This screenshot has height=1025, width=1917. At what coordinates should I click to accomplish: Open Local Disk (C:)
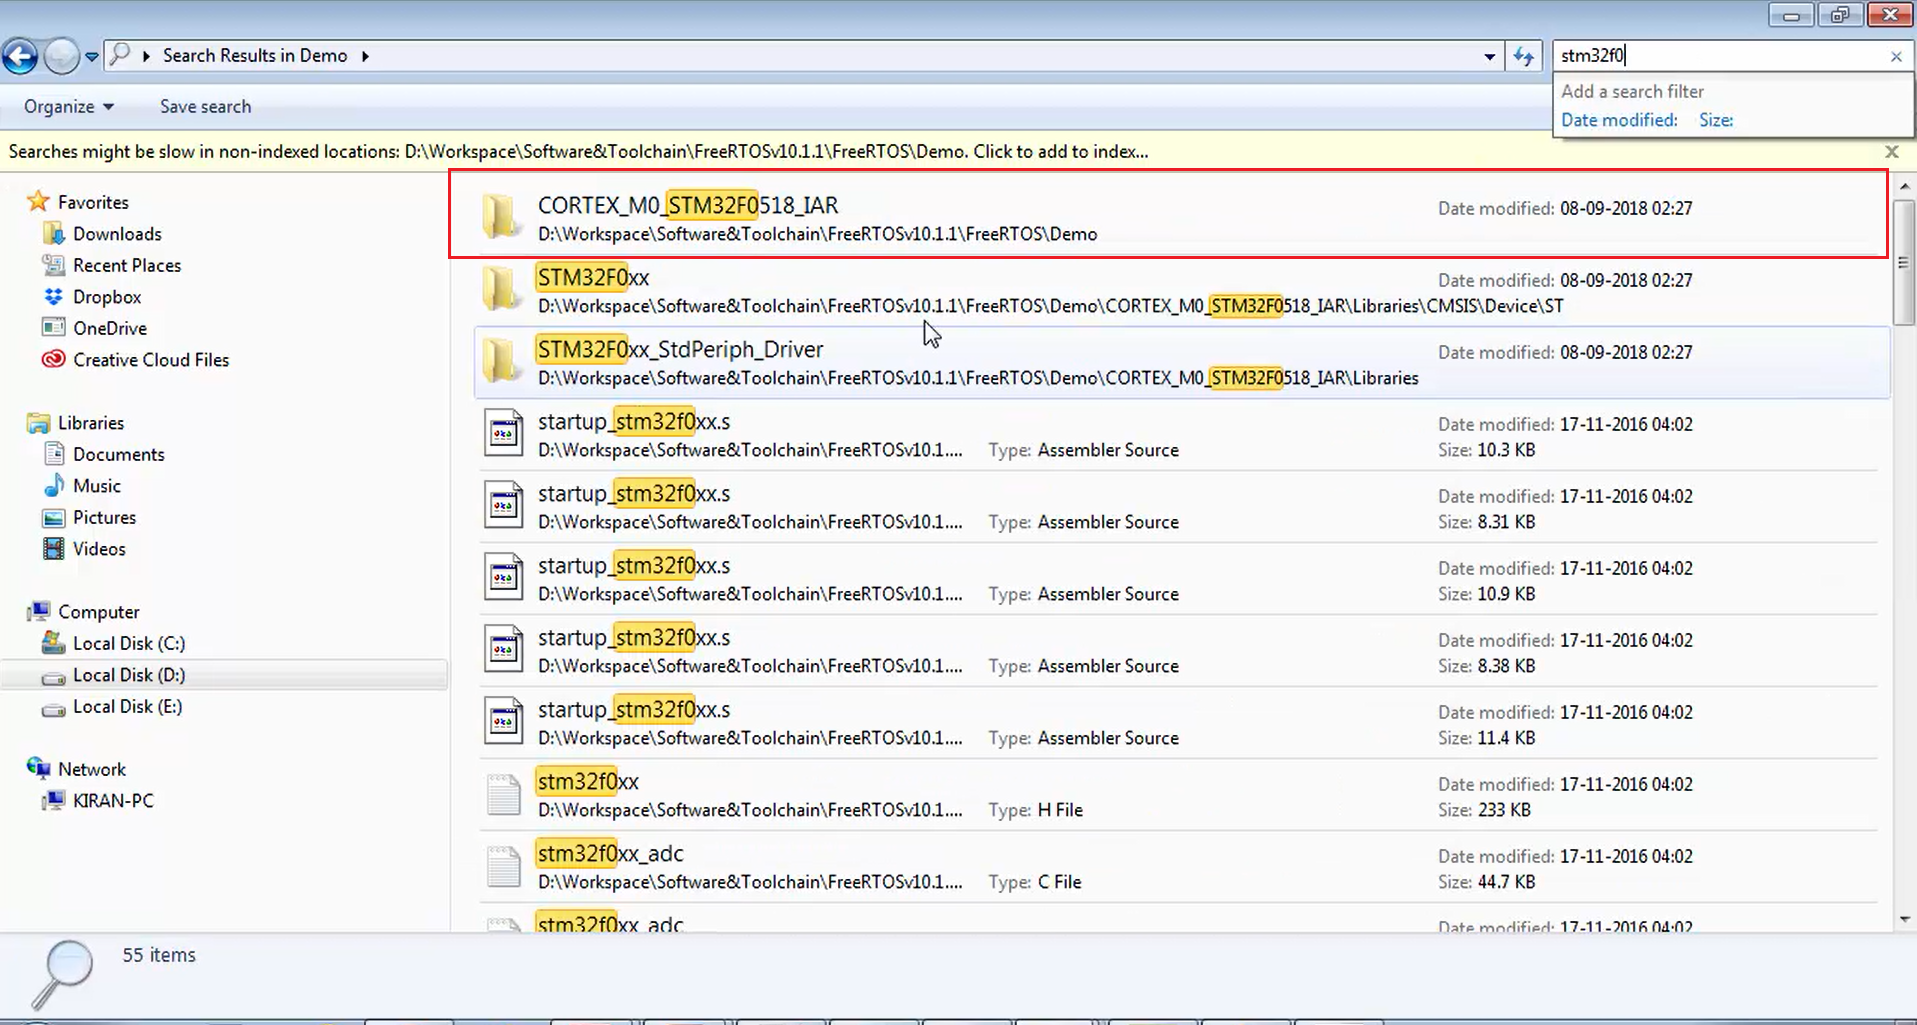coord(129,643)
